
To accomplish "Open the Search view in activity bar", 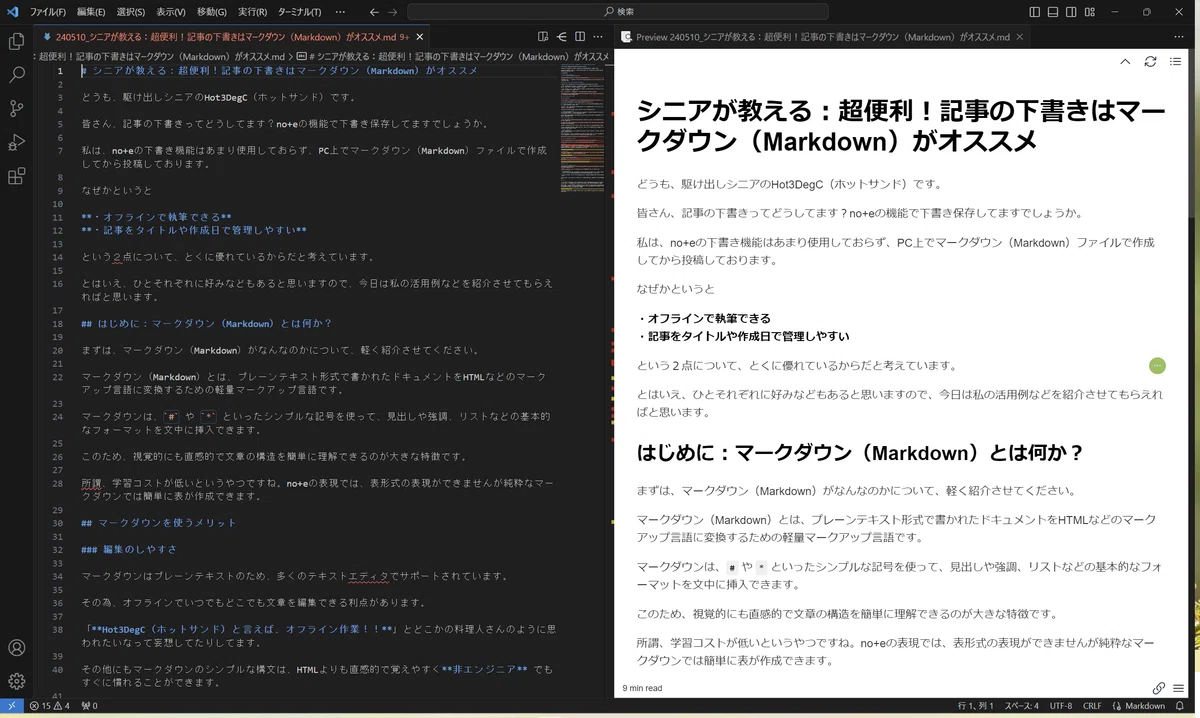I will coord(16,75).
